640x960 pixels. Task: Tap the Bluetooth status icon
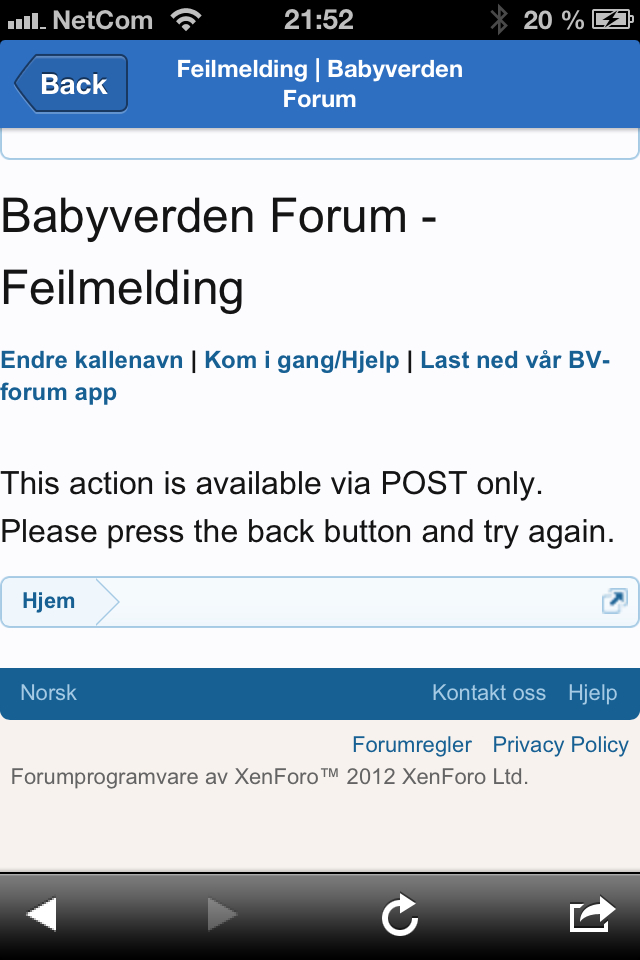point(499,19)
